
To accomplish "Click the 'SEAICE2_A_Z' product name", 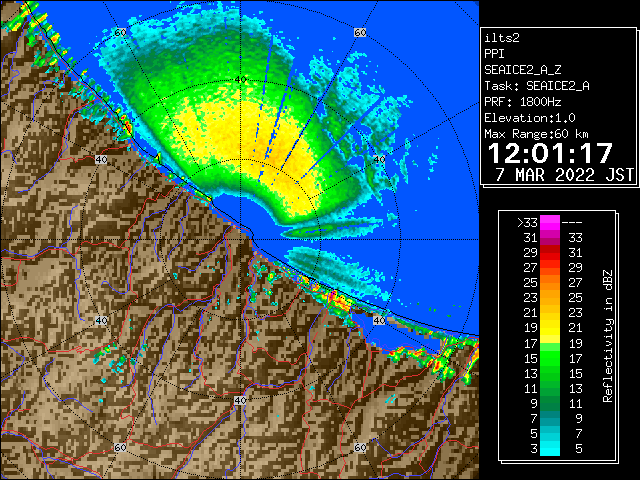I will click(523, 70).
